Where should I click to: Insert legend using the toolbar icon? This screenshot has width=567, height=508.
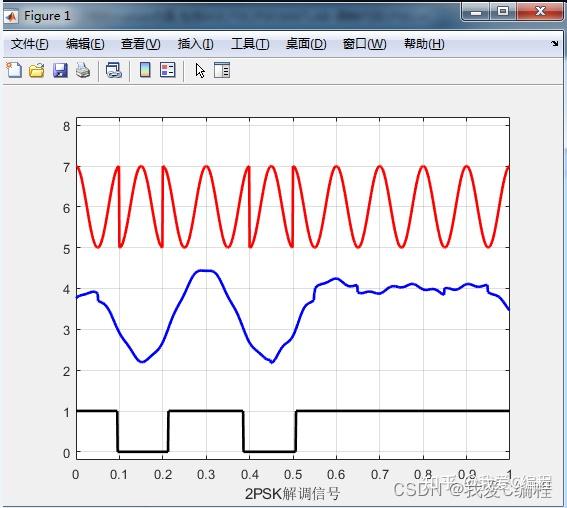pos(168,70)
